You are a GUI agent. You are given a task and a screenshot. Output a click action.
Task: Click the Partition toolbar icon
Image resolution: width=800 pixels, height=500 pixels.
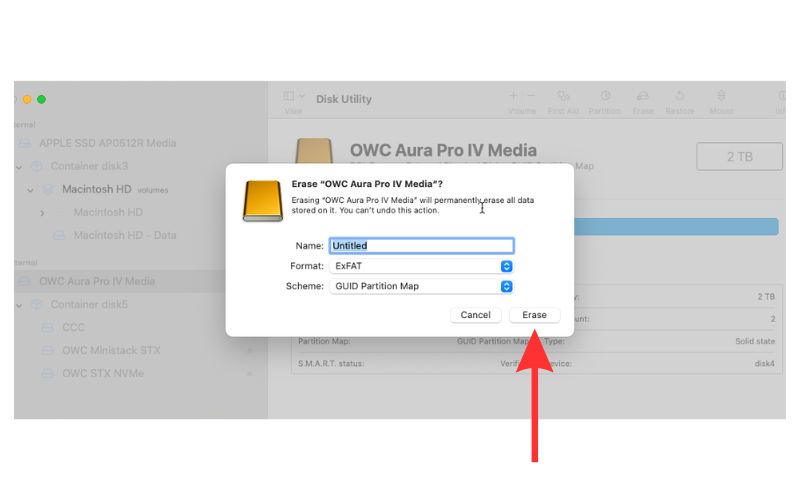coord(605,97)
